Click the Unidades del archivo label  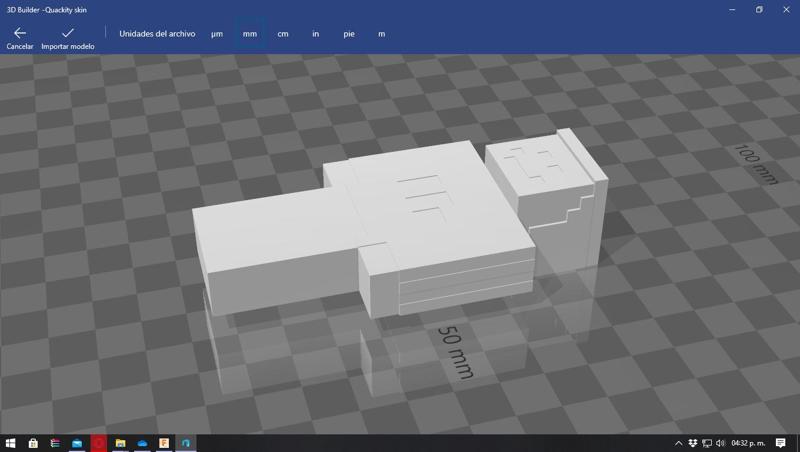[x=157, y=34]
